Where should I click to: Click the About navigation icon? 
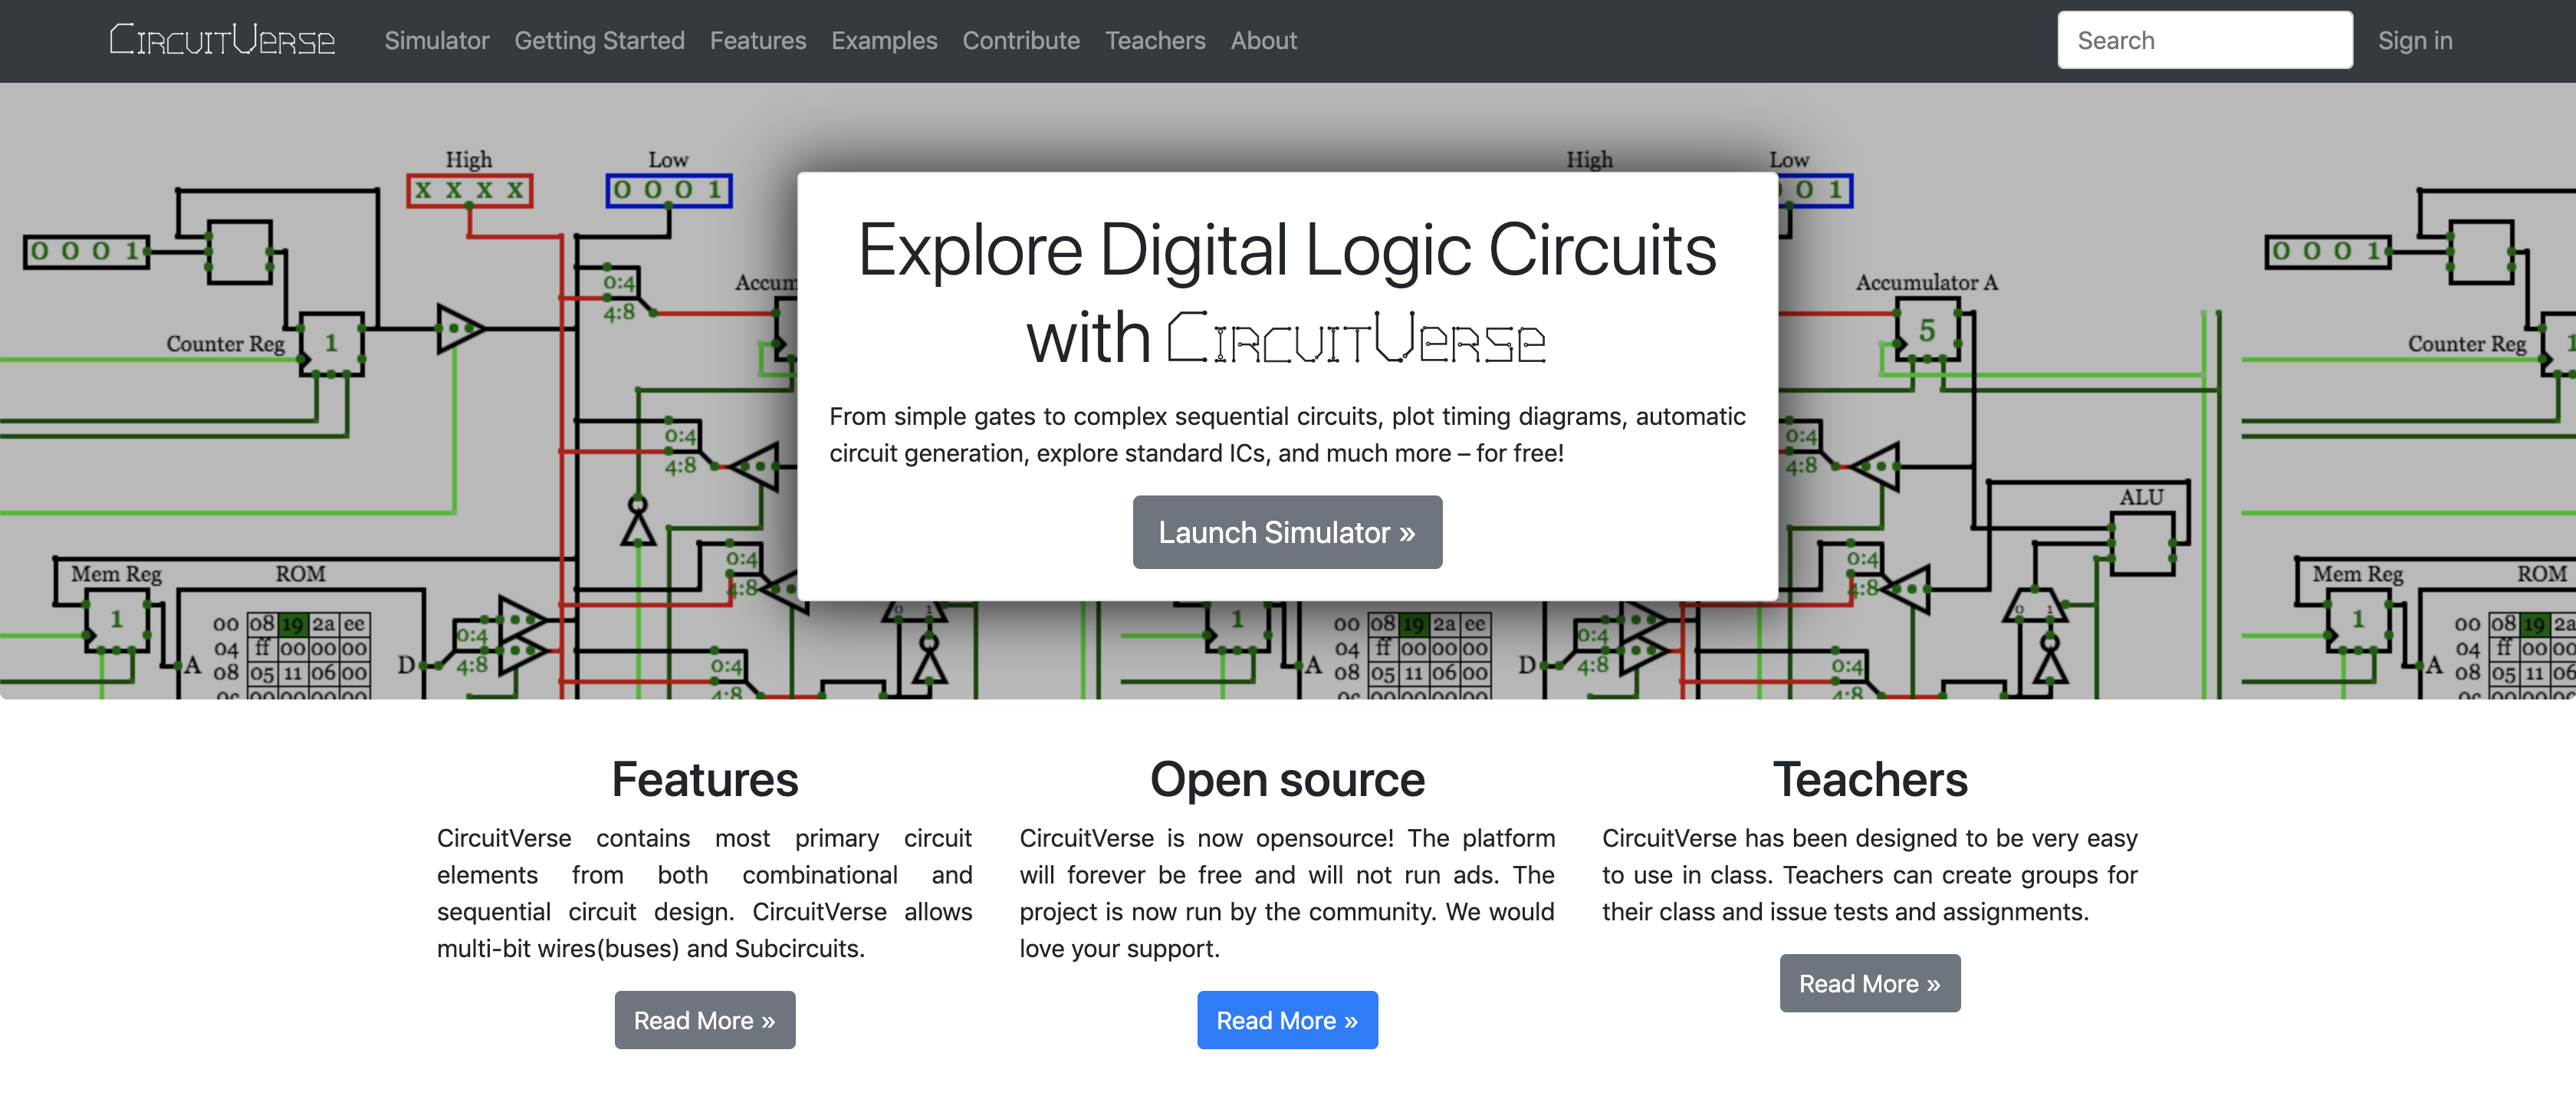tap(1263, 39)
